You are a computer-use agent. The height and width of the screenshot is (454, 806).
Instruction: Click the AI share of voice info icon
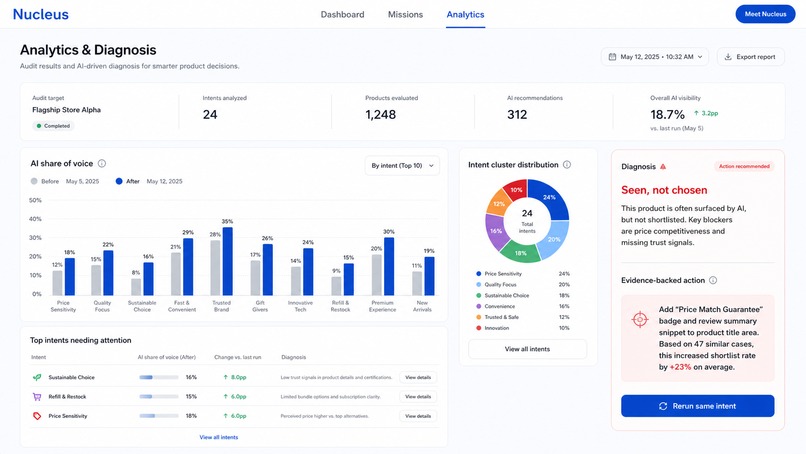102,164
